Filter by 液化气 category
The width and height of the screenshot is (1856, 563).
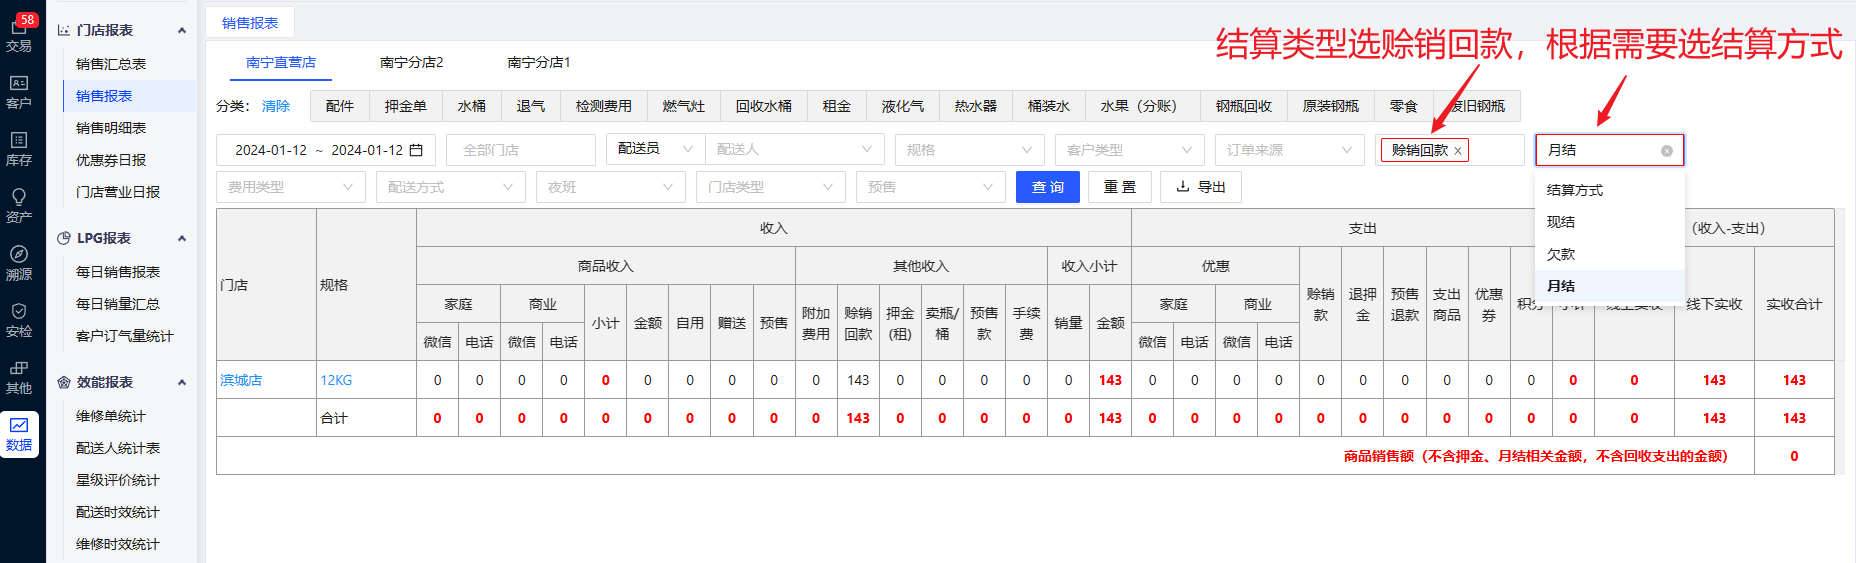(x=903, y=106)
